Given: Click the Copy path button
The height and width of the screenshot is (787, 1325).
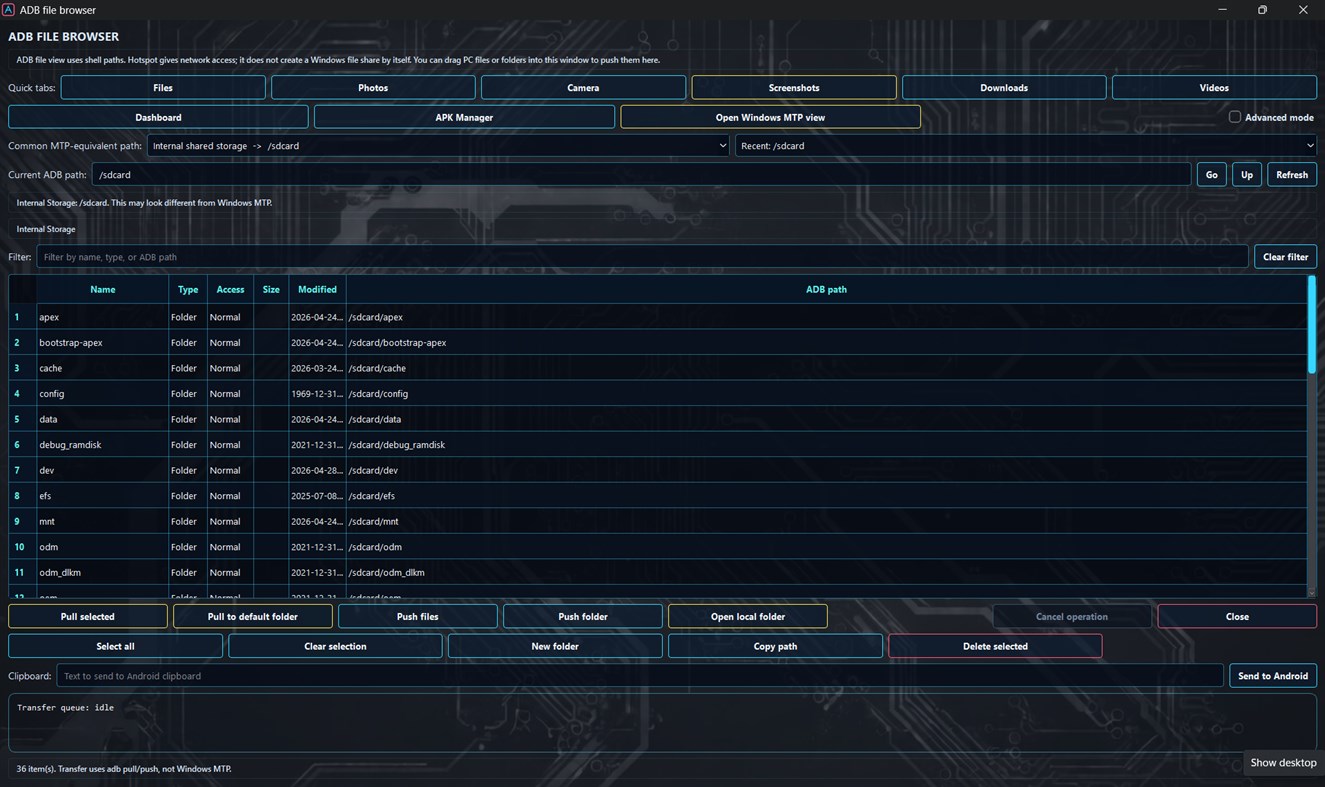Looking at the screenshot, I should point(775,646).
